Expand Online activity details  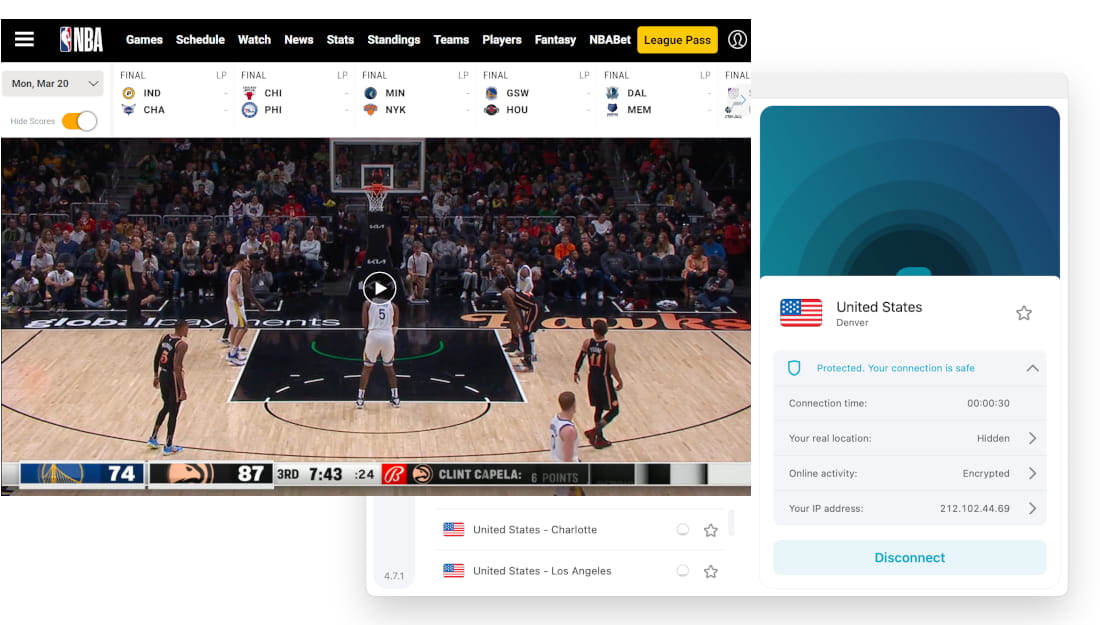tap(1033, 473)
